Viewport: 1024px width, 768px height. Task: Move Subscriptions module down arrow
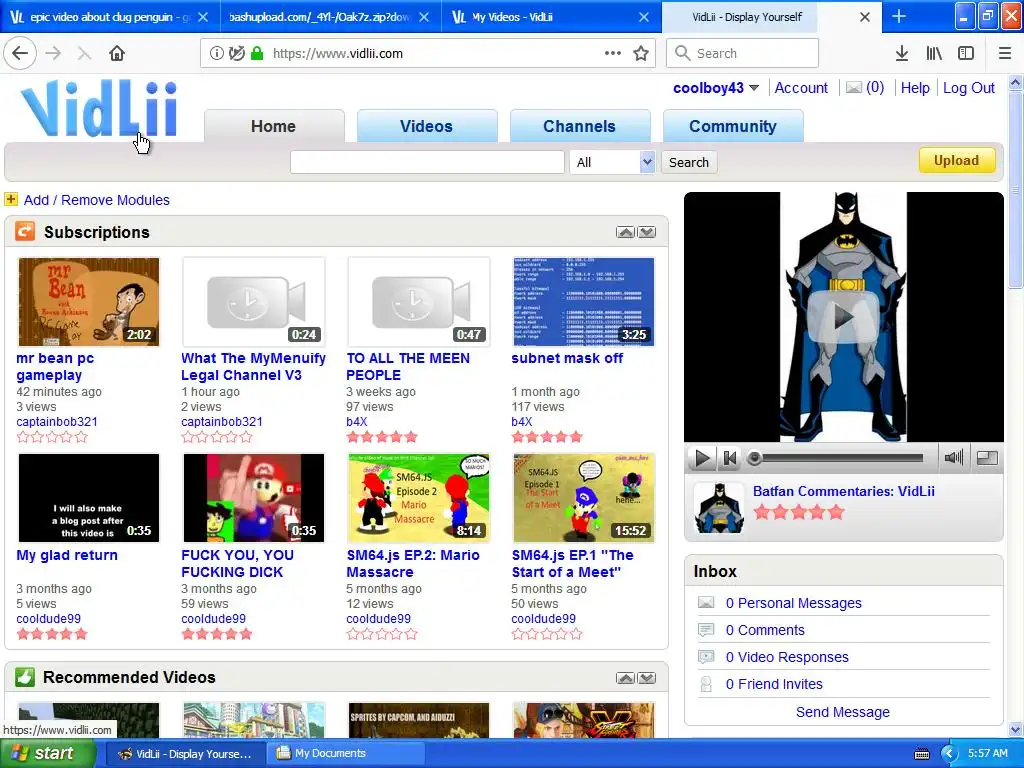click(x=647, y=232)
